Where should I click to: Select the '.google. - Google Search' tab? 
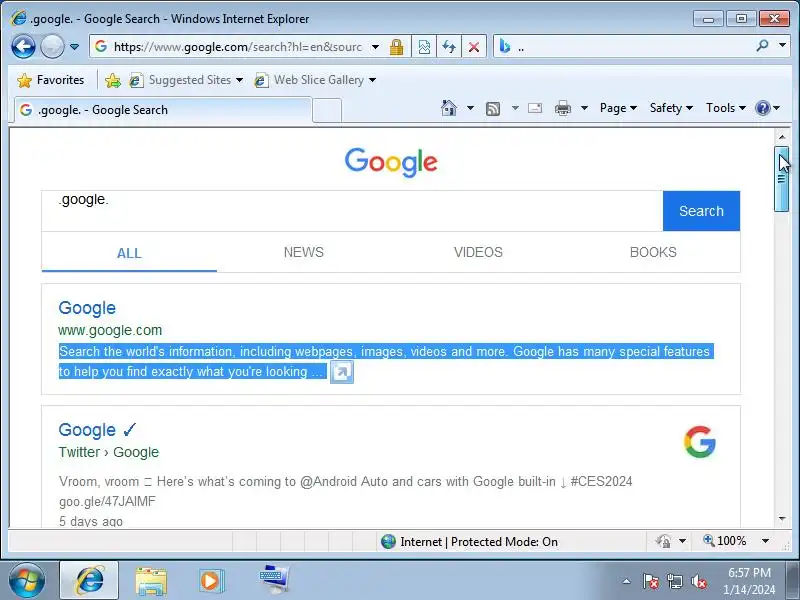[x=162, y=110]
